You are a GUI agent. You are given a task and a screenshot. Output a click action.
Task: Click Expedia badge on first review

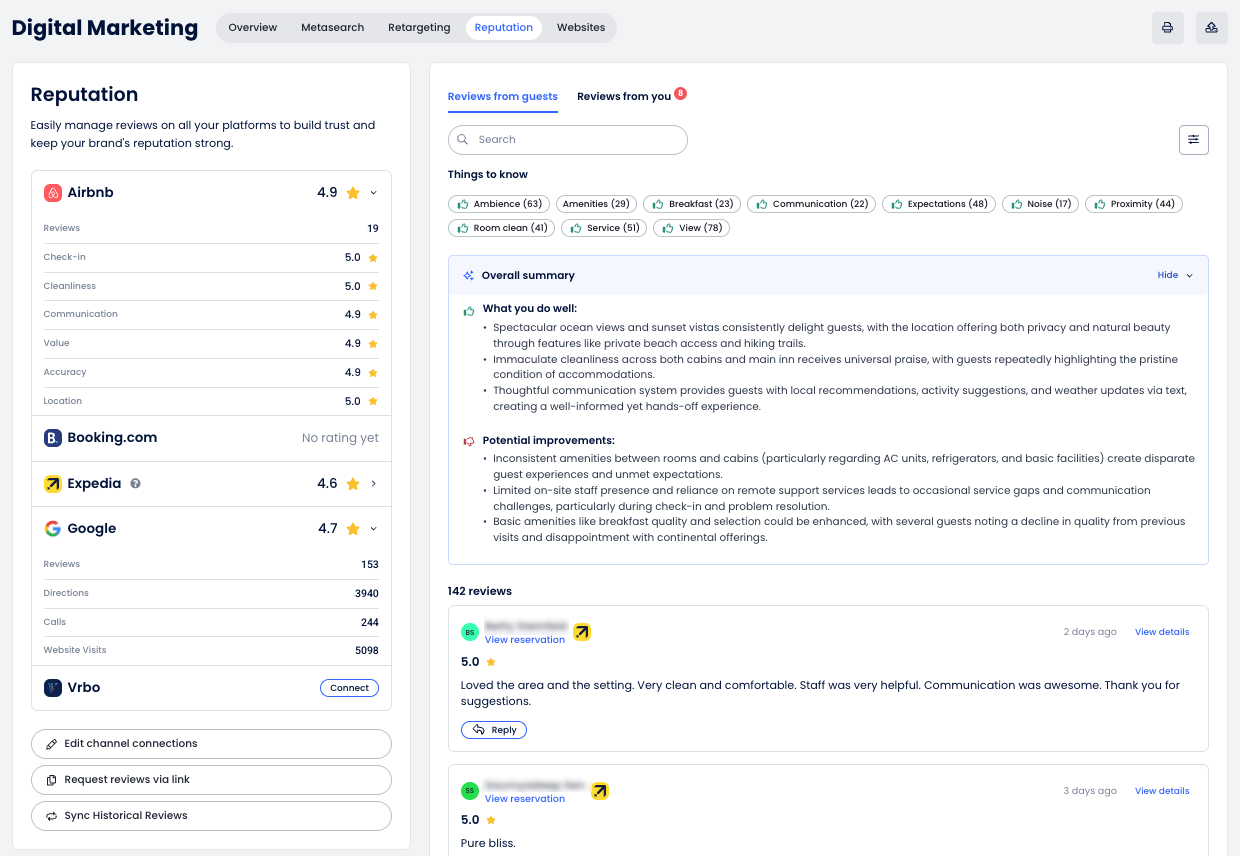tap(582, 632)
